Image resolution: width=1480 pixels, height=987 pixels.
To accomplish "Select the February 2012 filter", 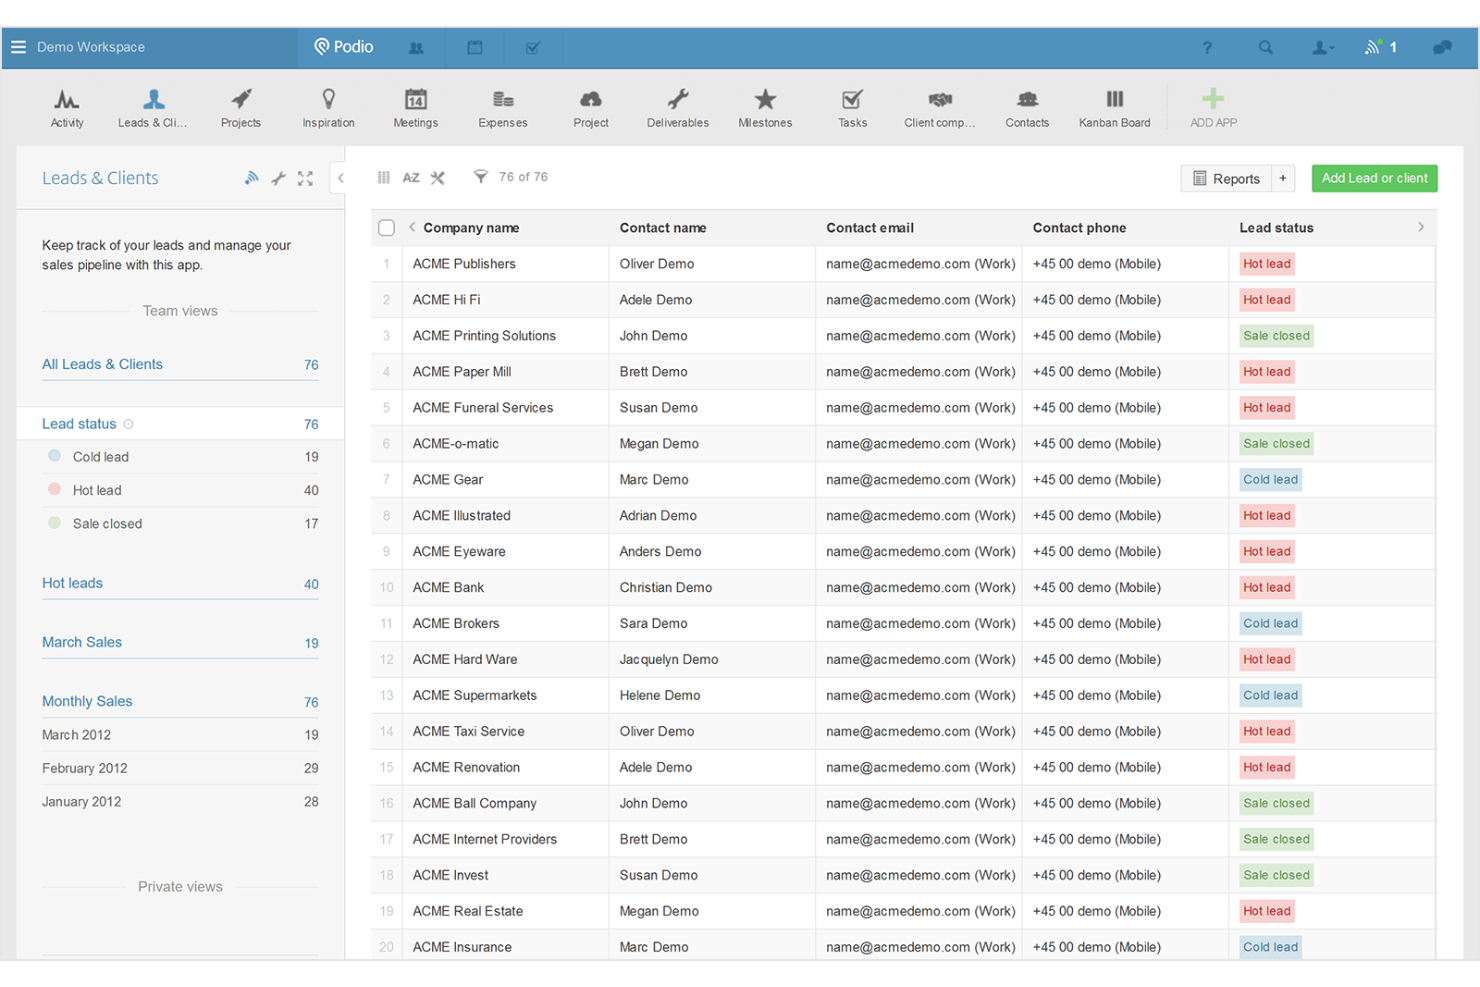I will click(181, 769).
